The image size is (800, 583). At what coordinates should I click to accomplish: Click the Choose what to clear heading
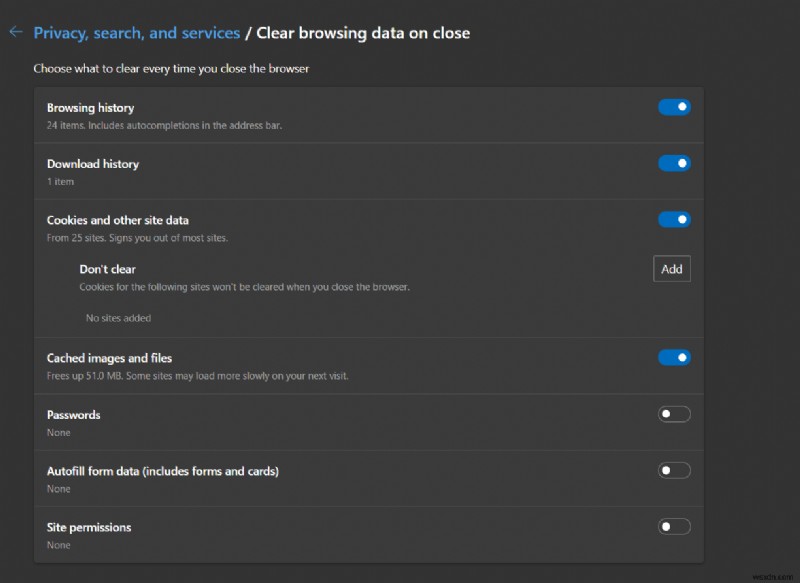pos(172,68)
